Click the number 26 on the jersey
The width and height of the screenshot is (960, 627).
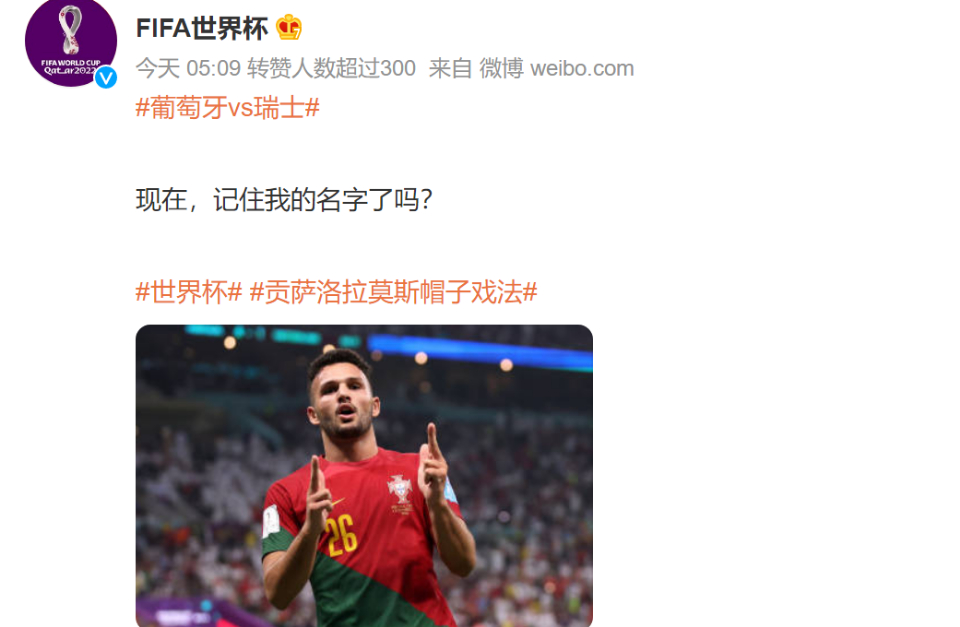pyautogui.click(x=340, y=535)
